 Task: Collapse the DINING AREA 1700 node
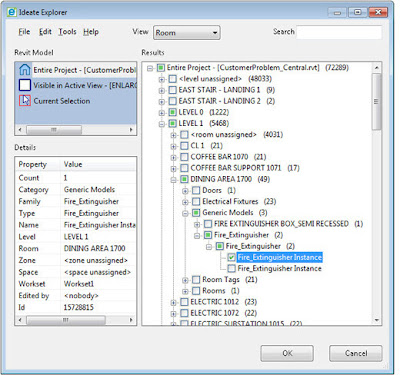[x=173, y=180]
